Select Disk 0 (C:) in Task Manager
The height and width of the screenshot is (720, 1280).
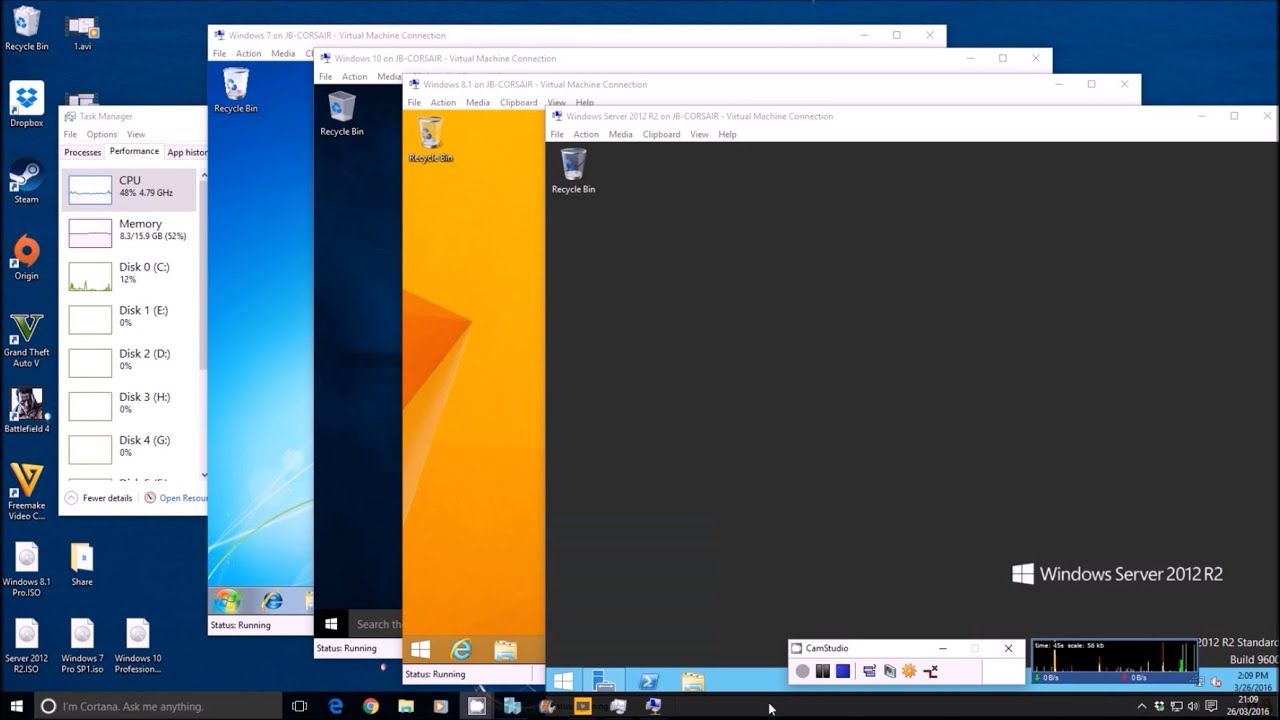click(x=130, y=275)
